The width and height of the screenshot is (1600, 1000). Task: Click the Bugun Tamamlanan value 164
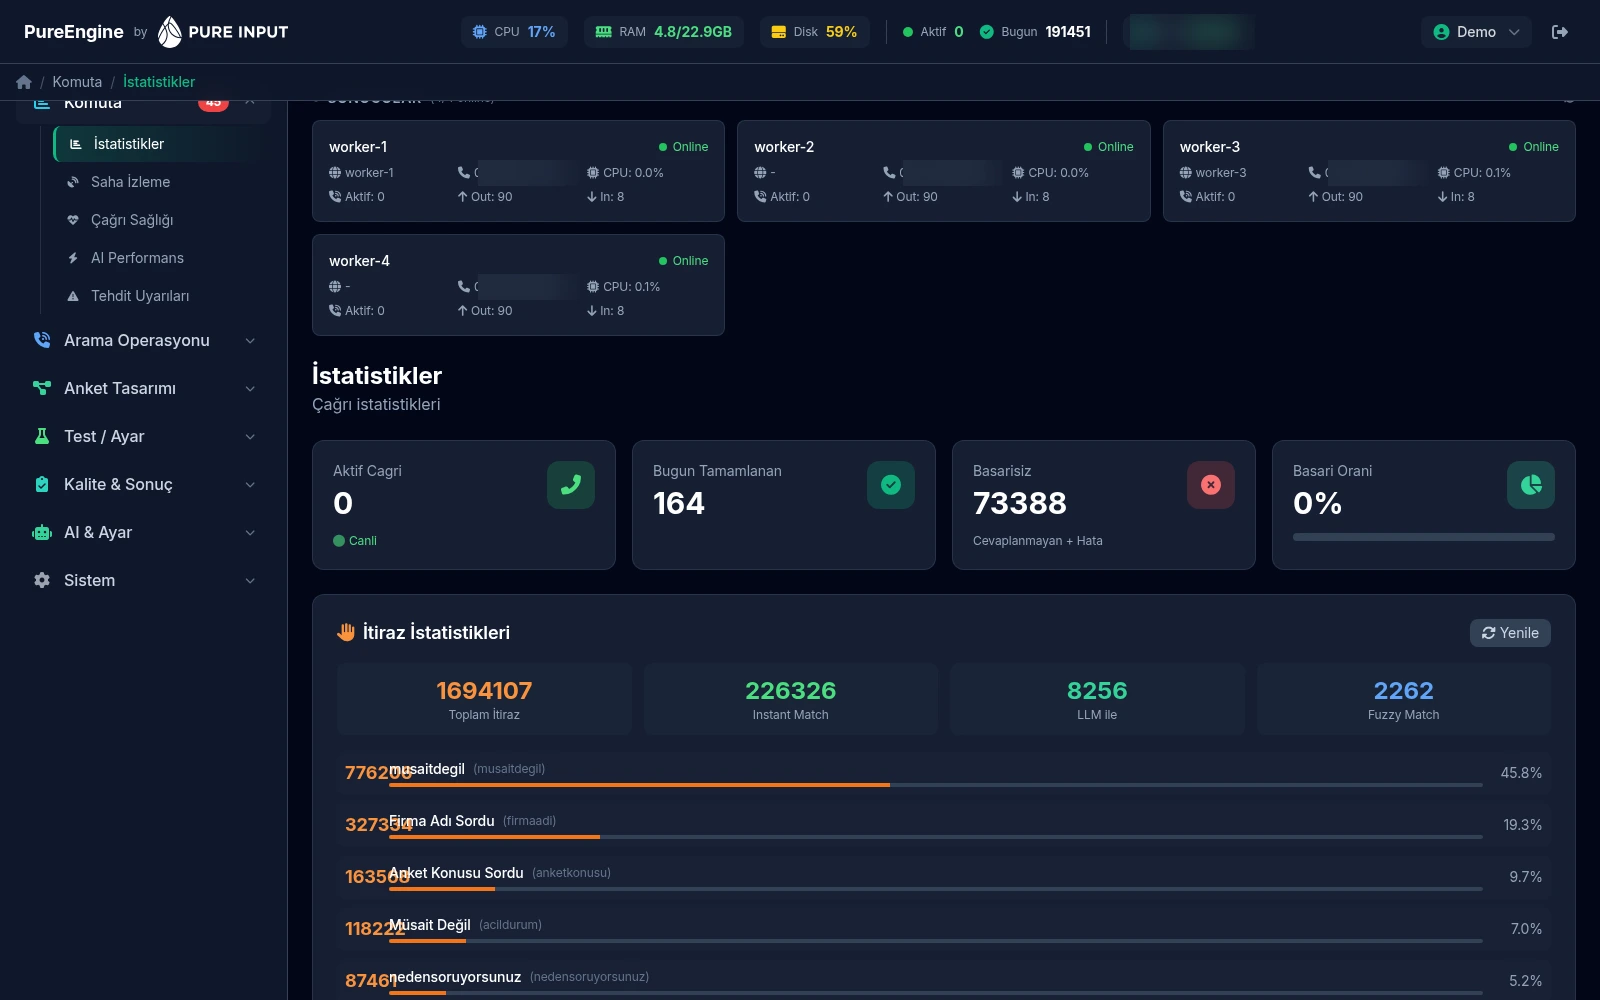pos(679,503)
